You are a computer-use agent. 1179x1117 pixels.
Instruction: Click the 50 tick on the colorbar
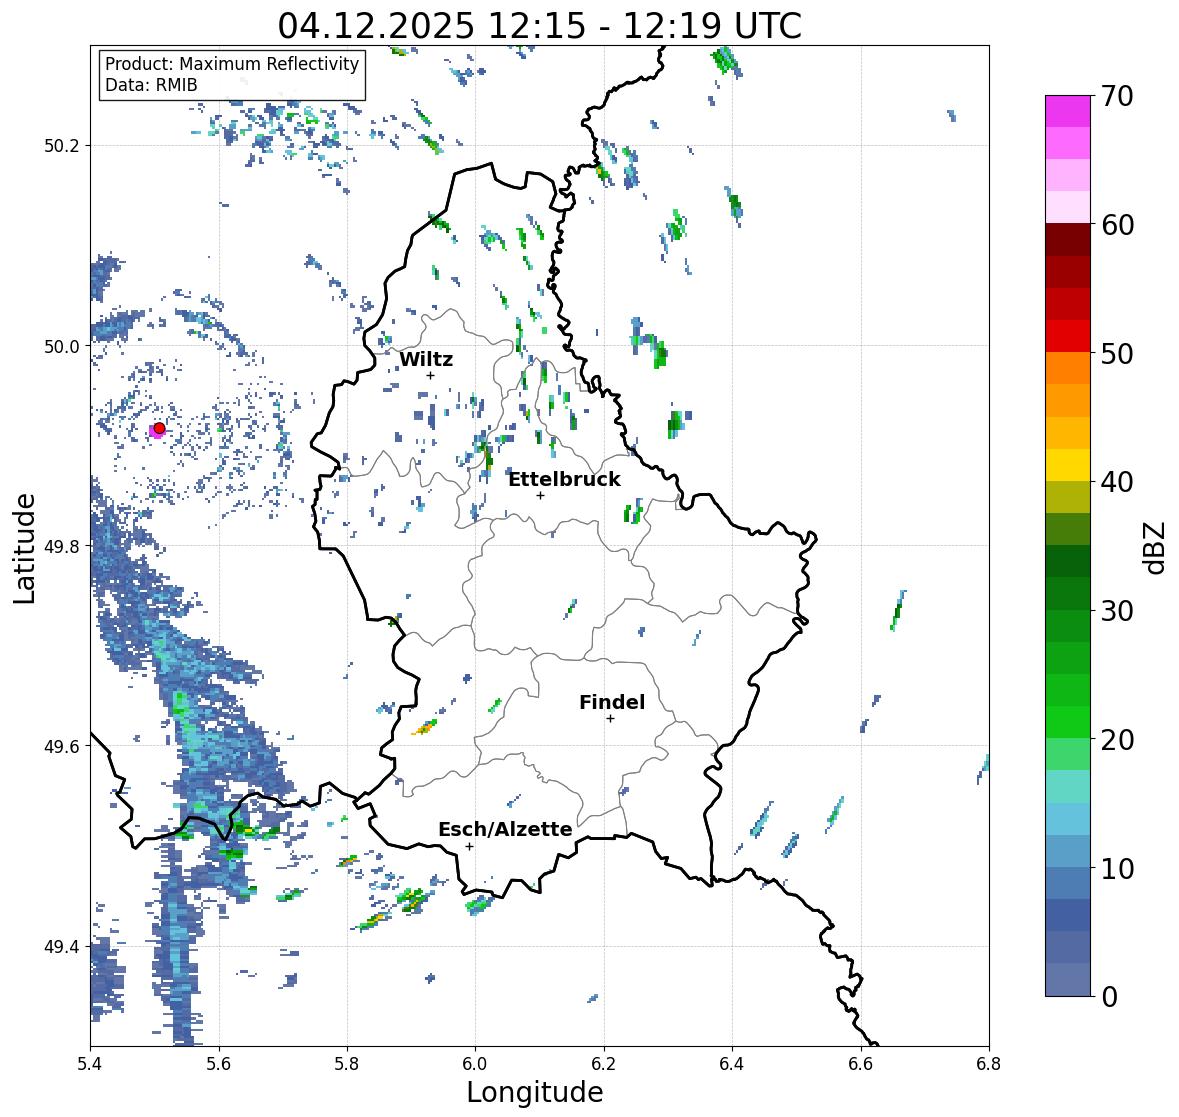tap(1117, 353)
